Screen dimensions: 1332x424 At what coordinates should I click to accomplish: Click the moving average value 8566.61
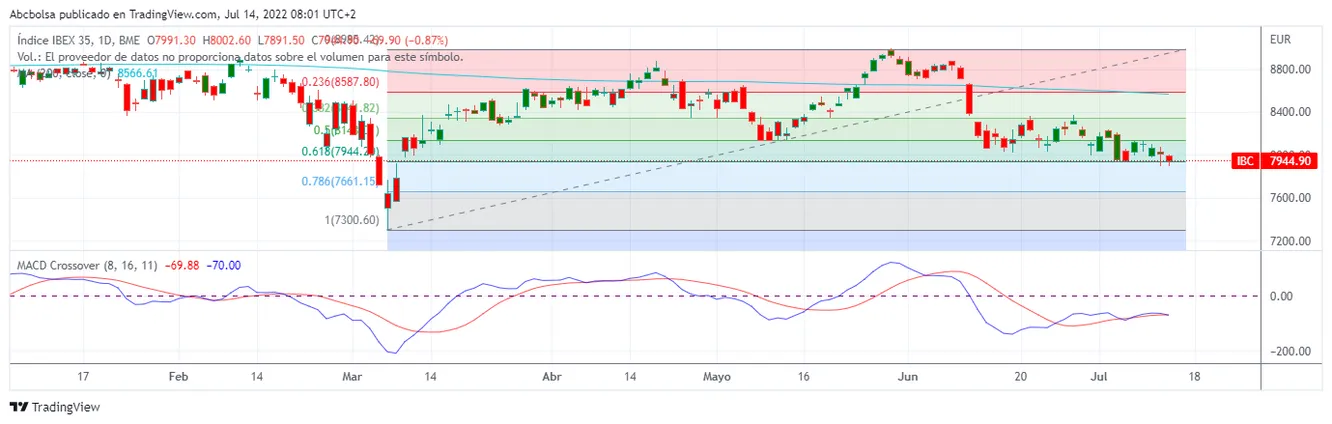pos(138,74)
